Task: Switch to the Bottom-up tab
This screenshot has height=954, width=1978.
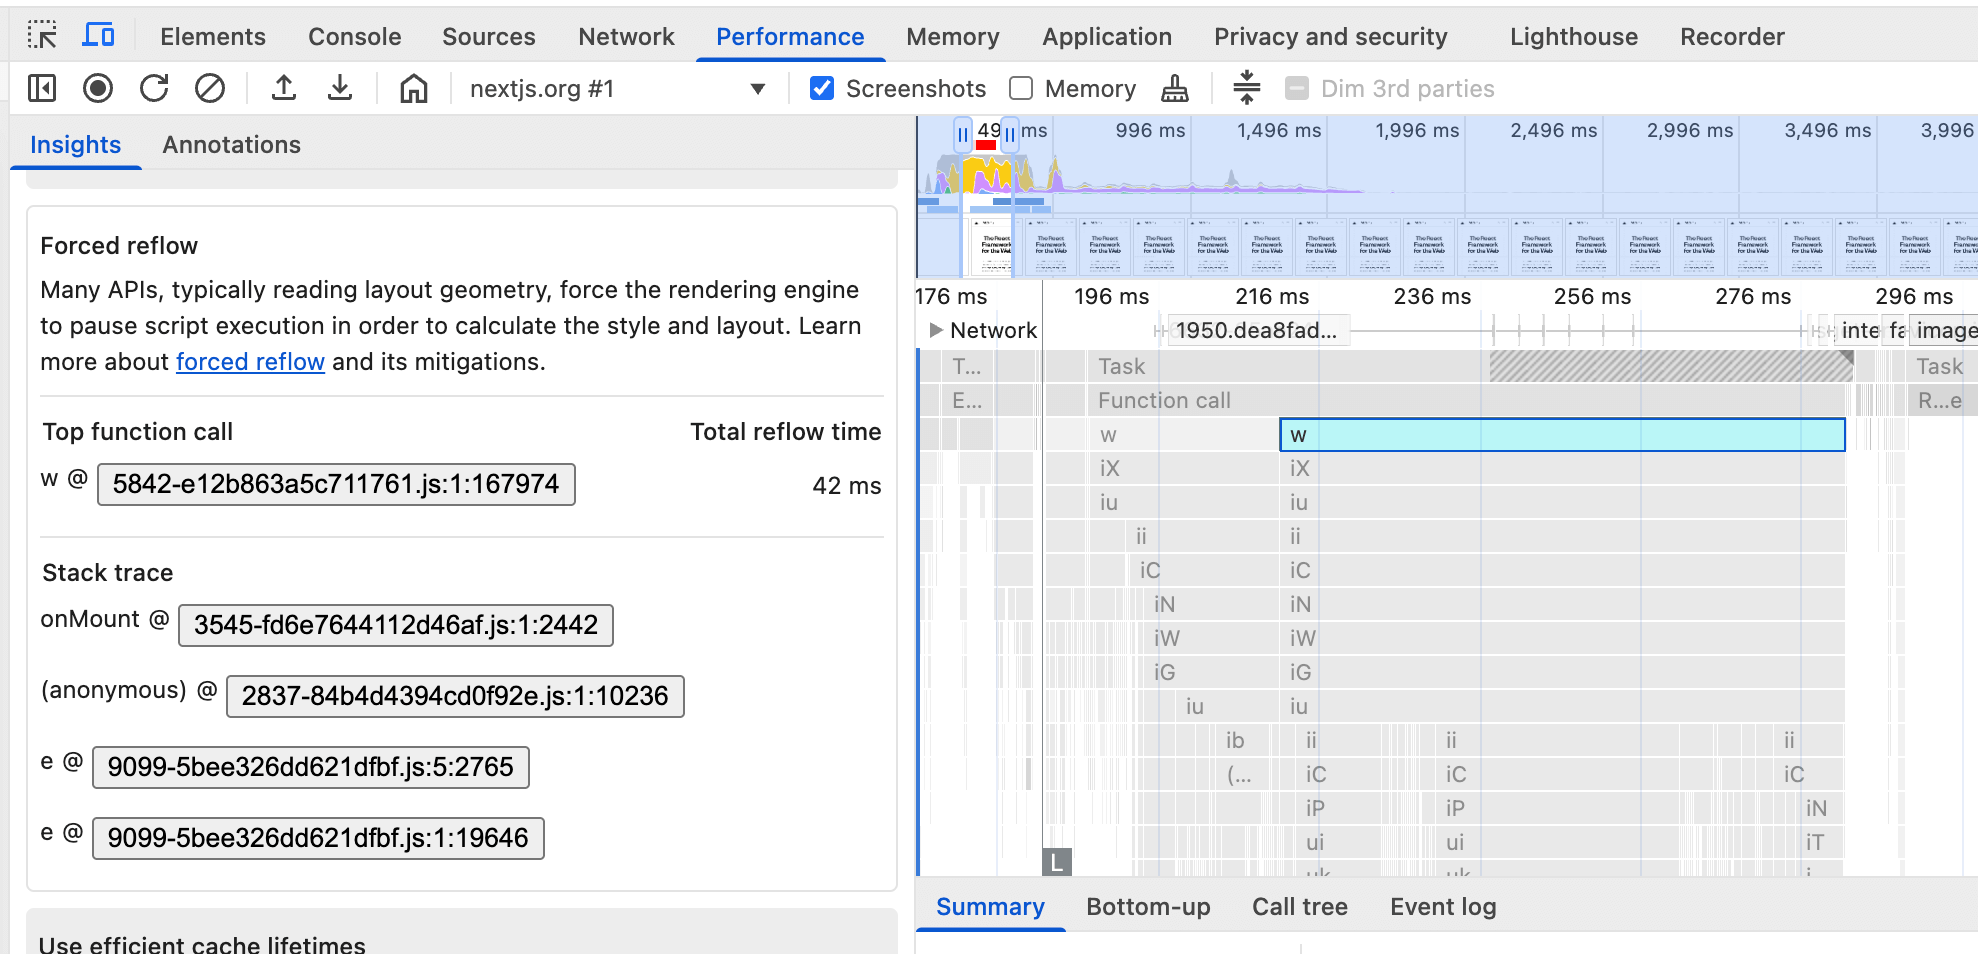Action: click(1148, 907)
